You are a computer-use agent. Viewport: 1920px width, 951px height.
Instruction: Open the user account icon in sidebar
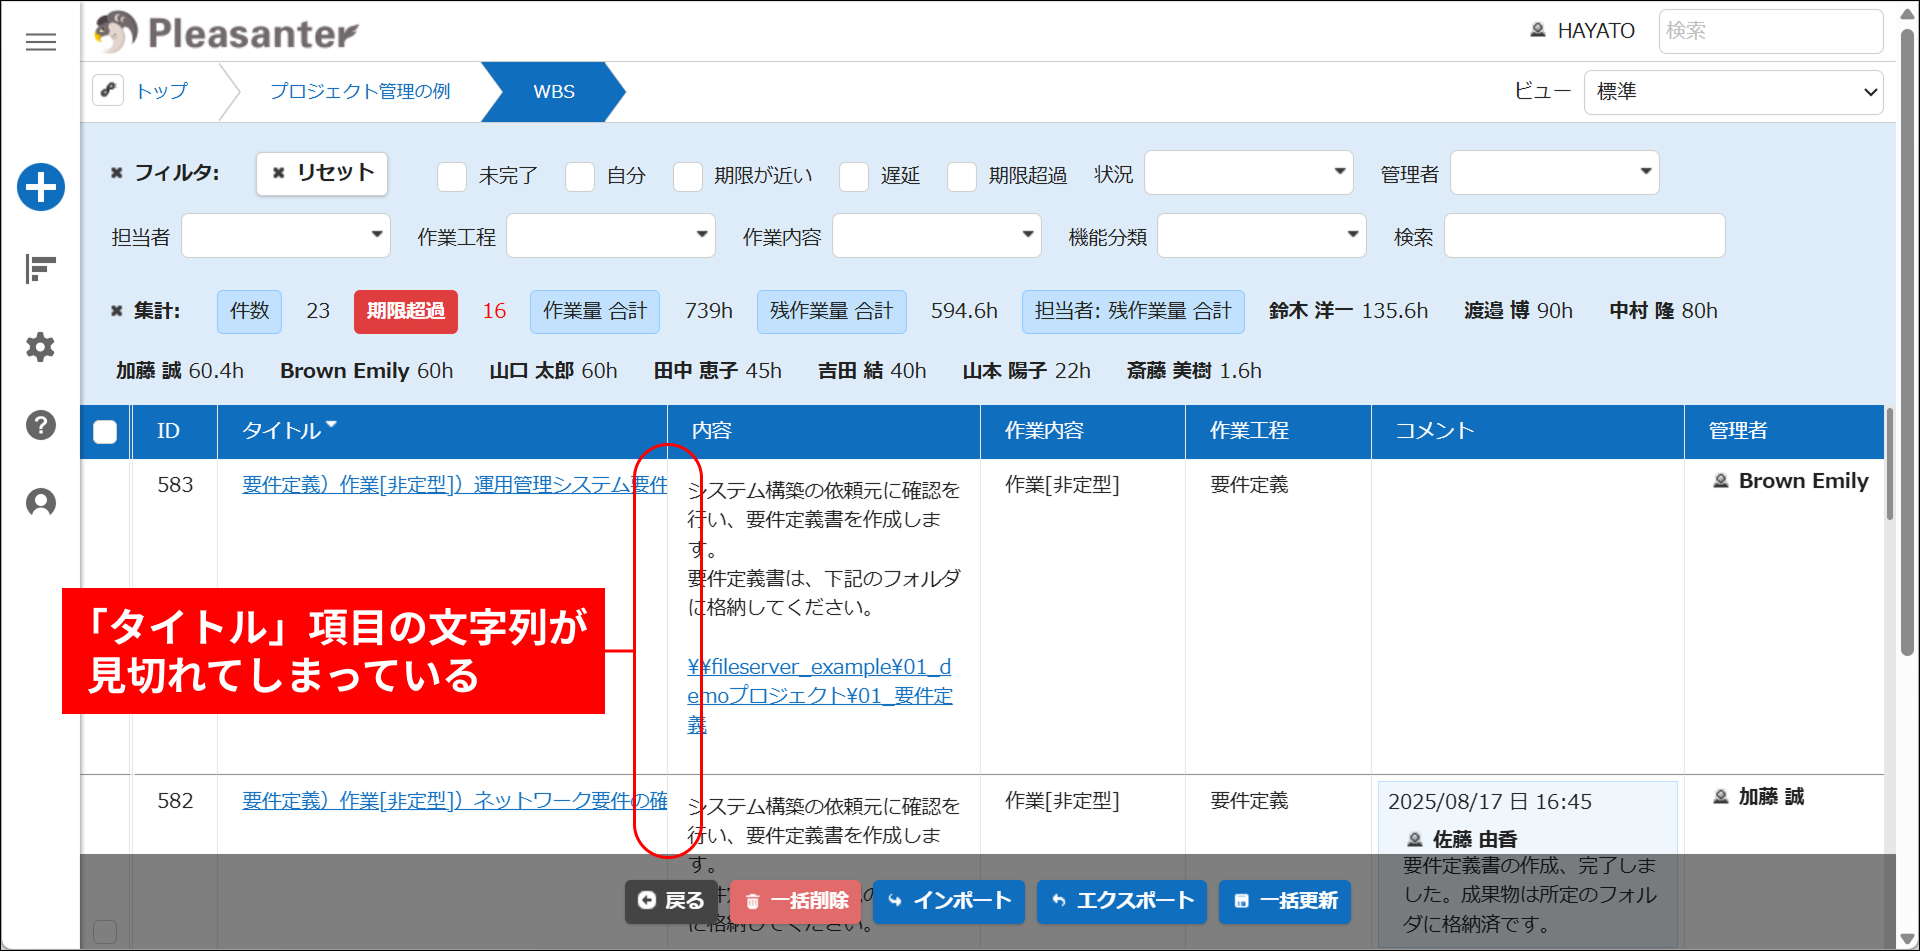(x=41, y=502)
